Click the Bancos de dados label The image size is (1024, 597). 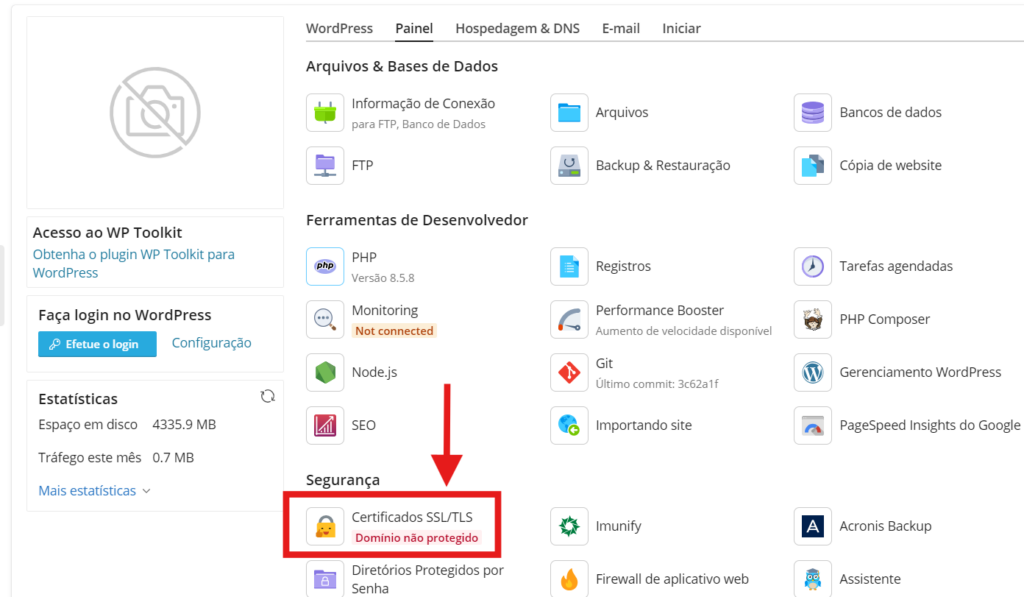point(890,112)
